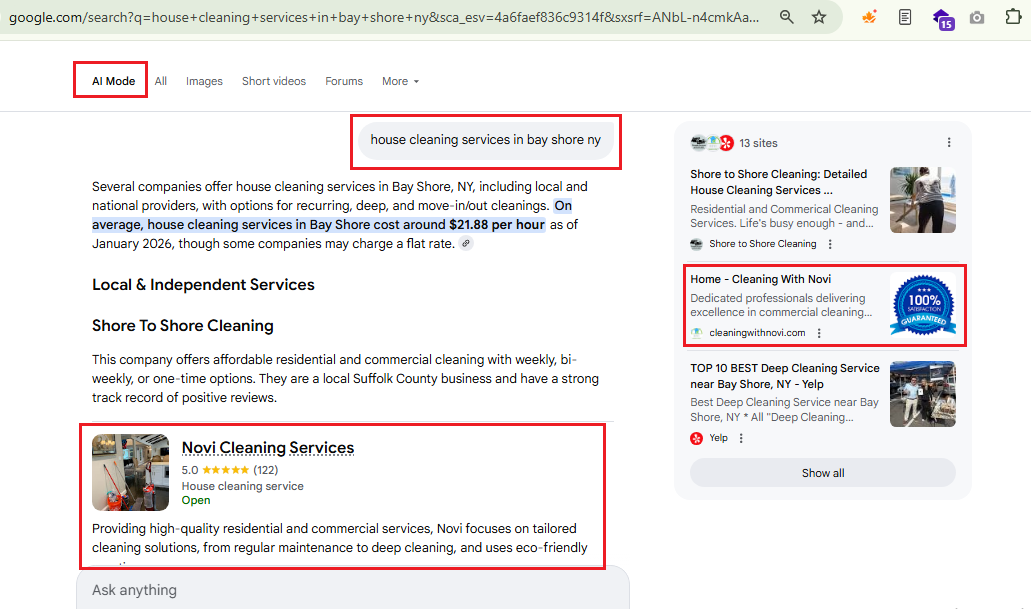Open the document reader extension icon

905,17
